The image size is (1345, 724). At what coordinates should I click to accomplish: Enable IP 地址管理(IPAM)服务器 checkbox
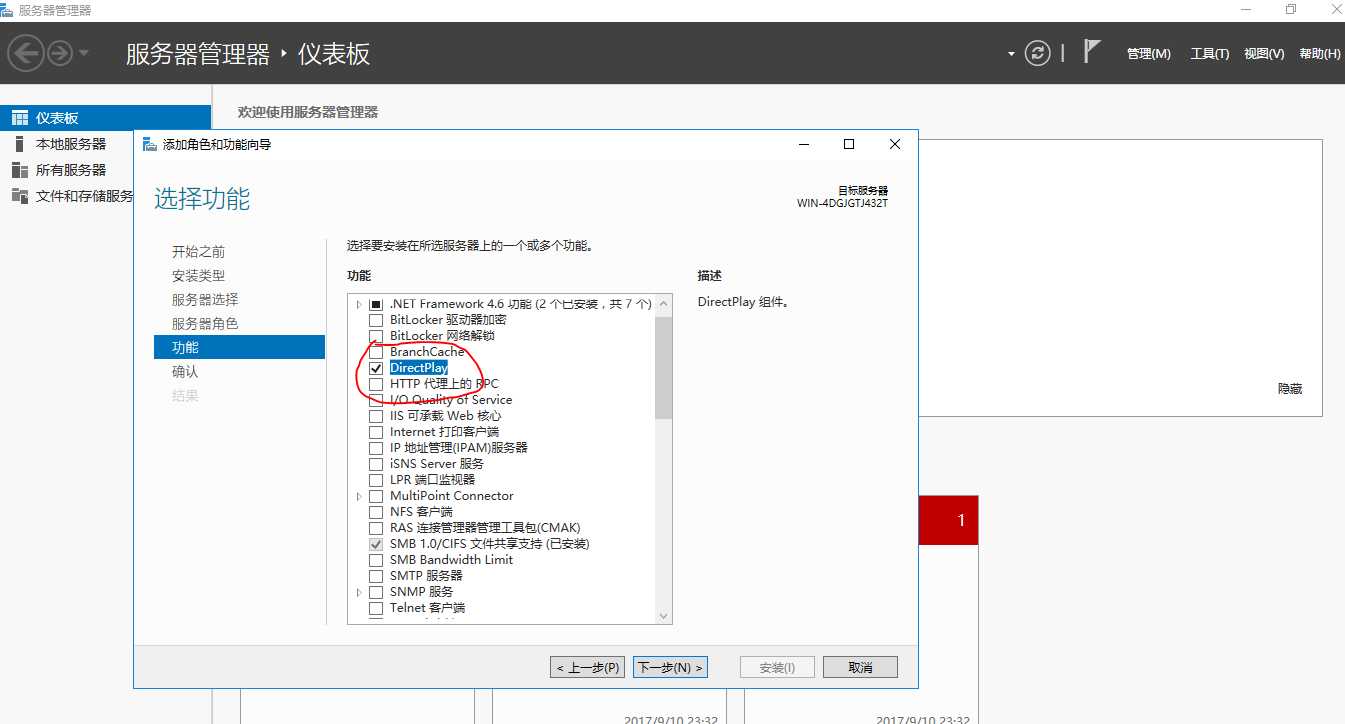376,448
